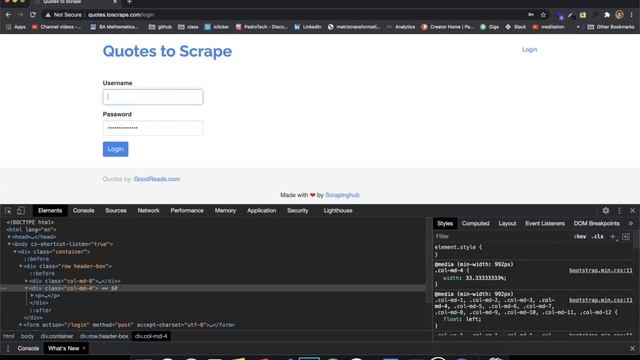Activate the inspect element picker icon

click(x=8, y=211)
